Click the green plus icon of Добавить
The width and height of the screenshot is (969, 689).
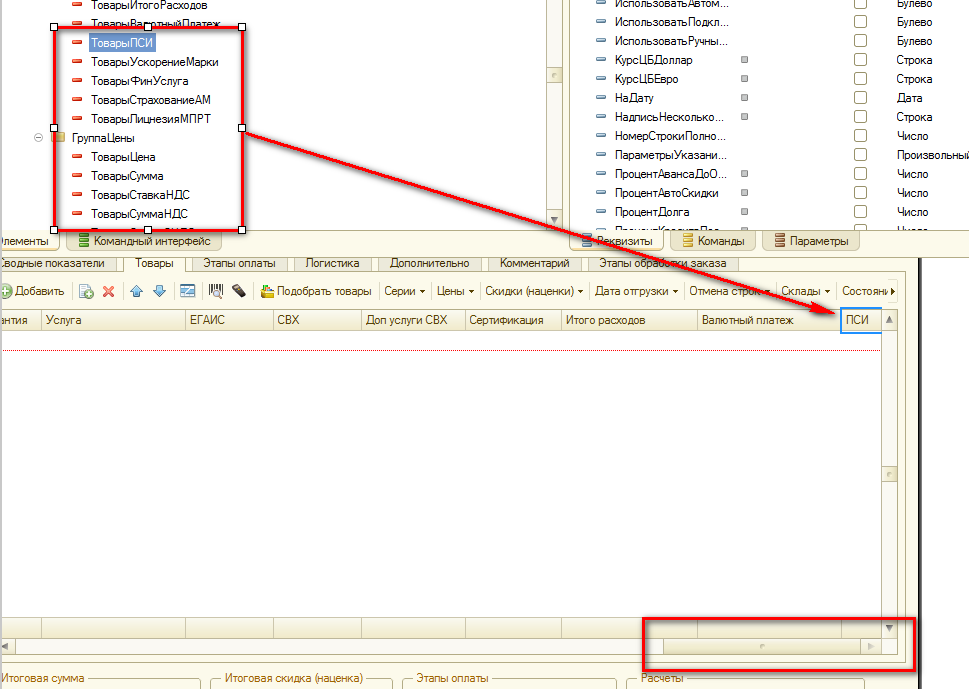(6, 291)
